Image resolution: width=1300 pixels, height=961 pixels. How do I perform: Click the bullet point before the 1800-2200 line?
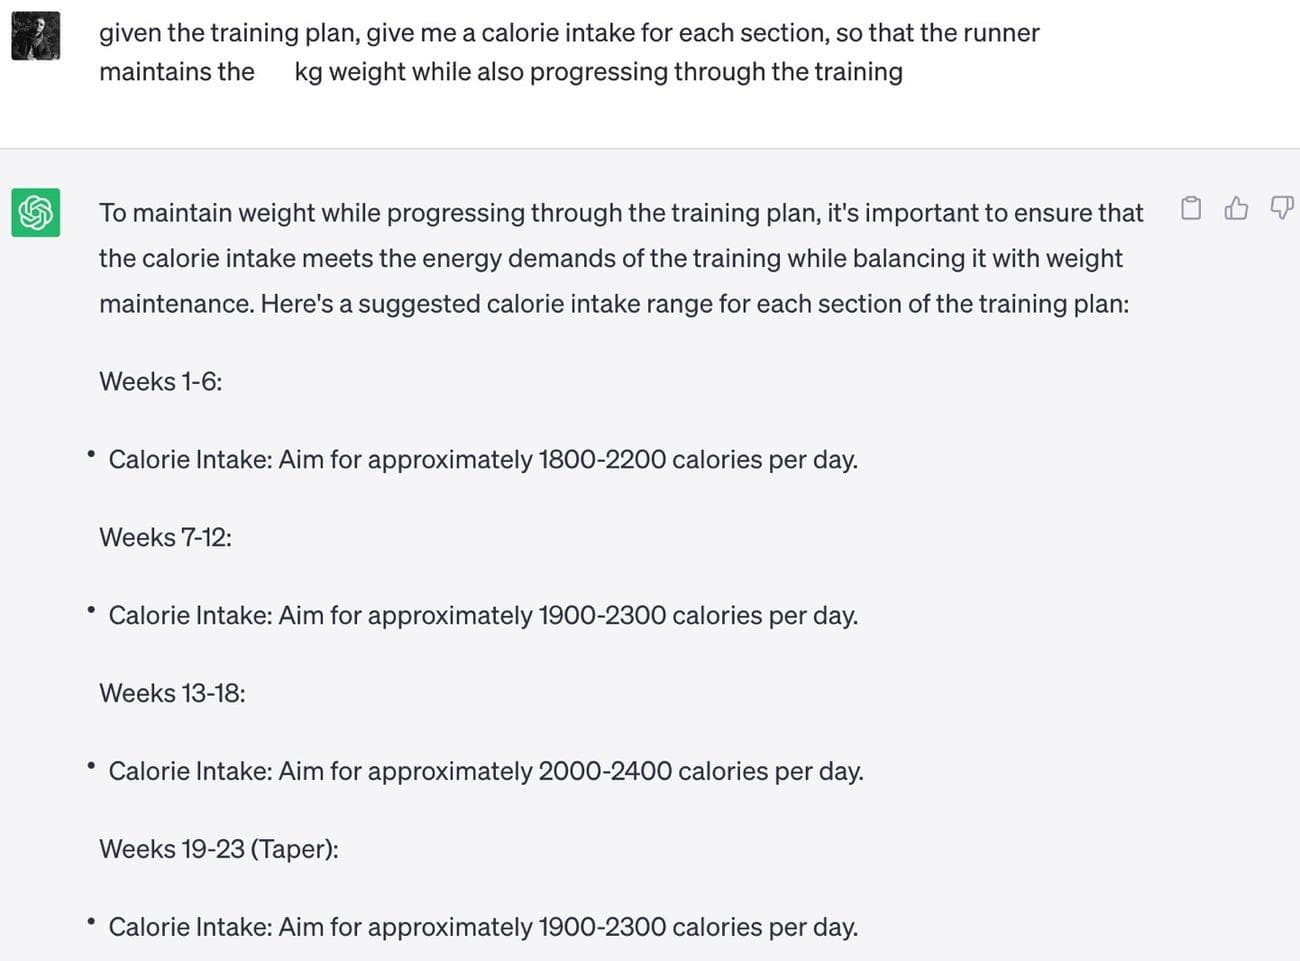91,455
